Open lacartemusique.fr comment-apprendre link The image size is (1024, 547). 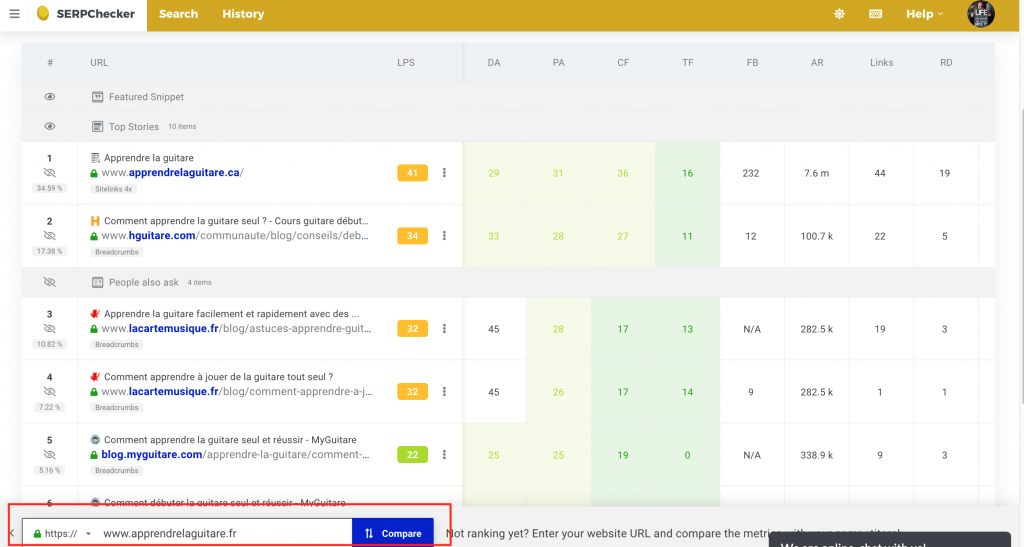(237, 392)
